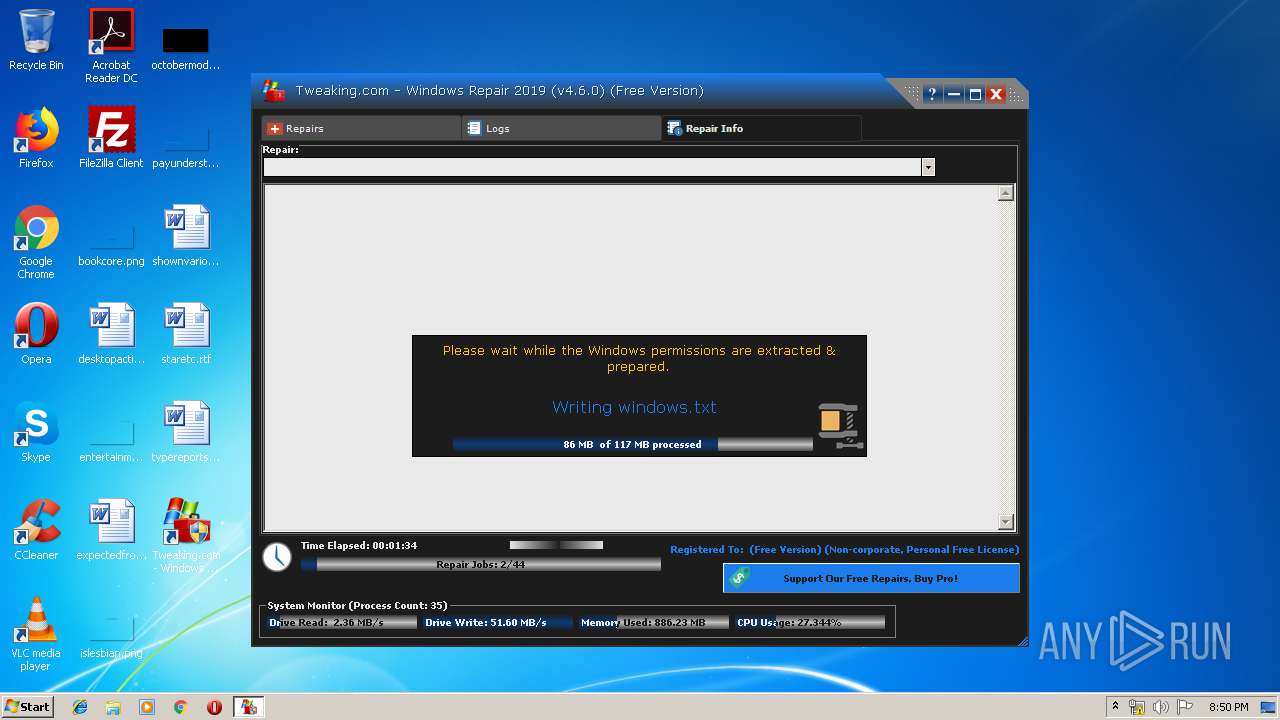This screenshot has height=720, width=1280.
Task: Click the file compression clamp icon
Action: (840, 426)
